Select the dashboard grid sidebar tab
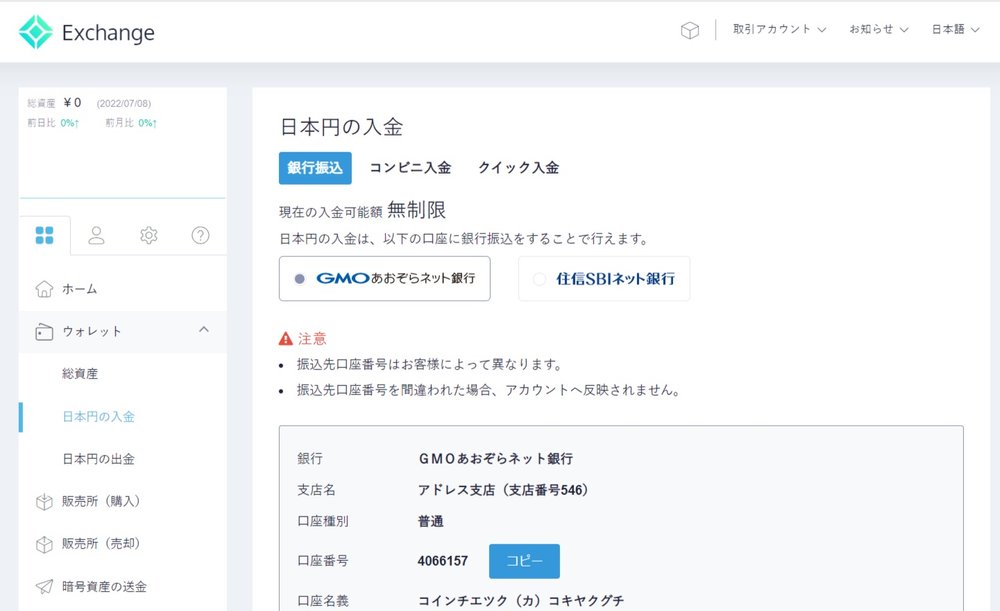 click(45, 235)
